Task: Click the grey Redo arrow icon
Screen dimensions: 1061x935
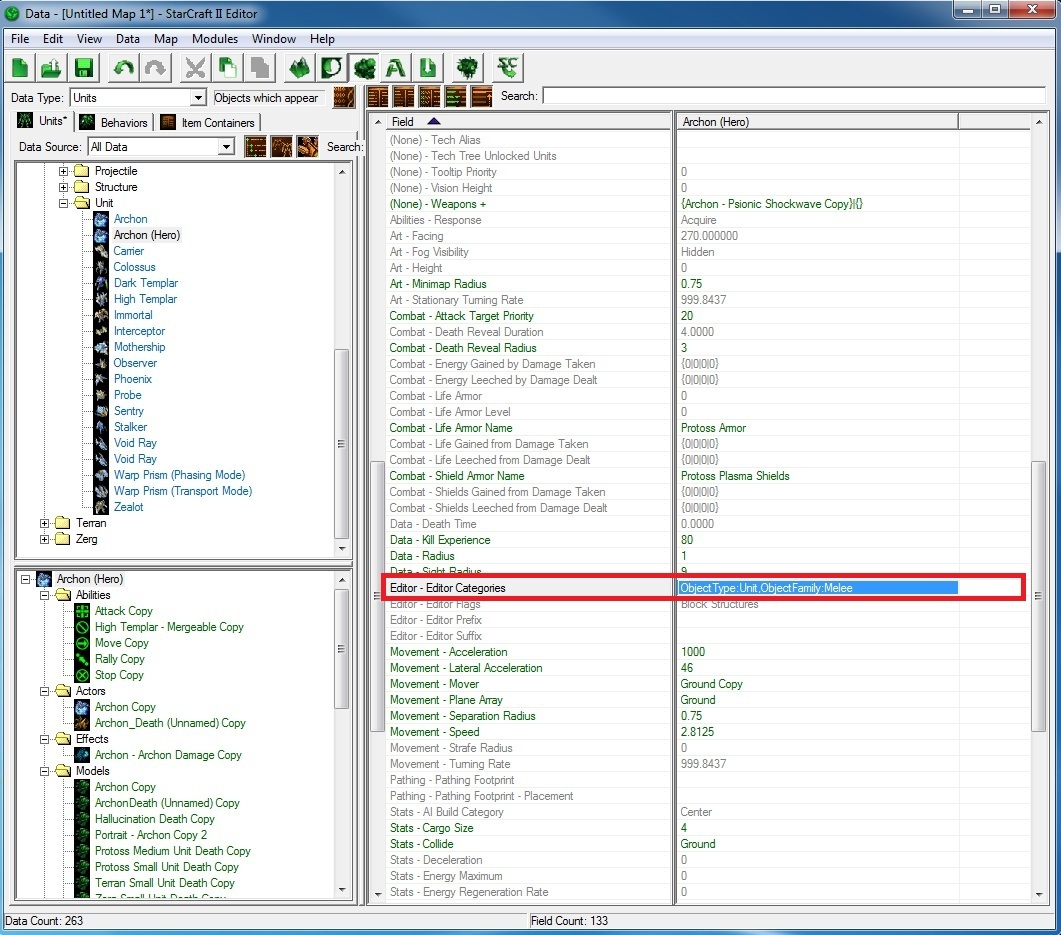Action: (x=156, y=68)
